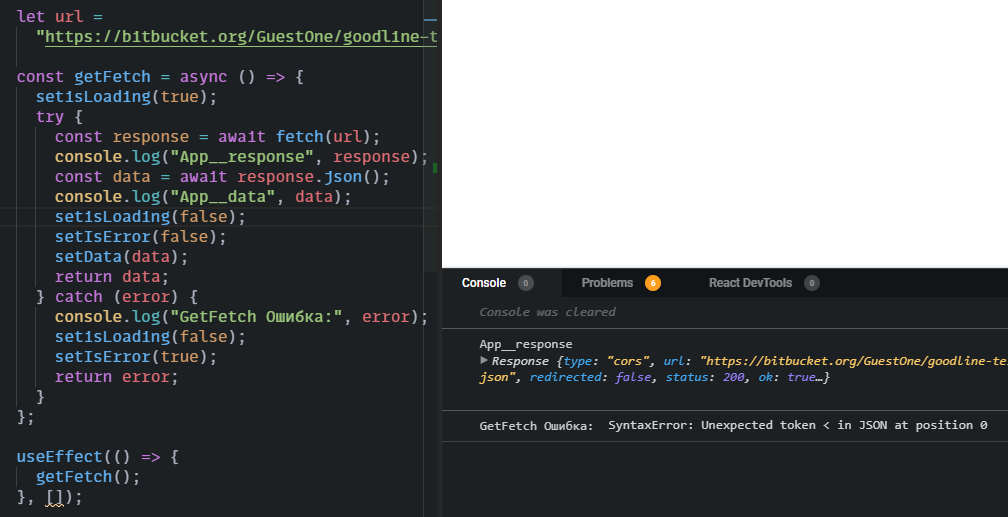The height and width of the screenshot is (517, 1008).
Task: Click the green change marker in editor gutter
Action: tap(435, 168)
